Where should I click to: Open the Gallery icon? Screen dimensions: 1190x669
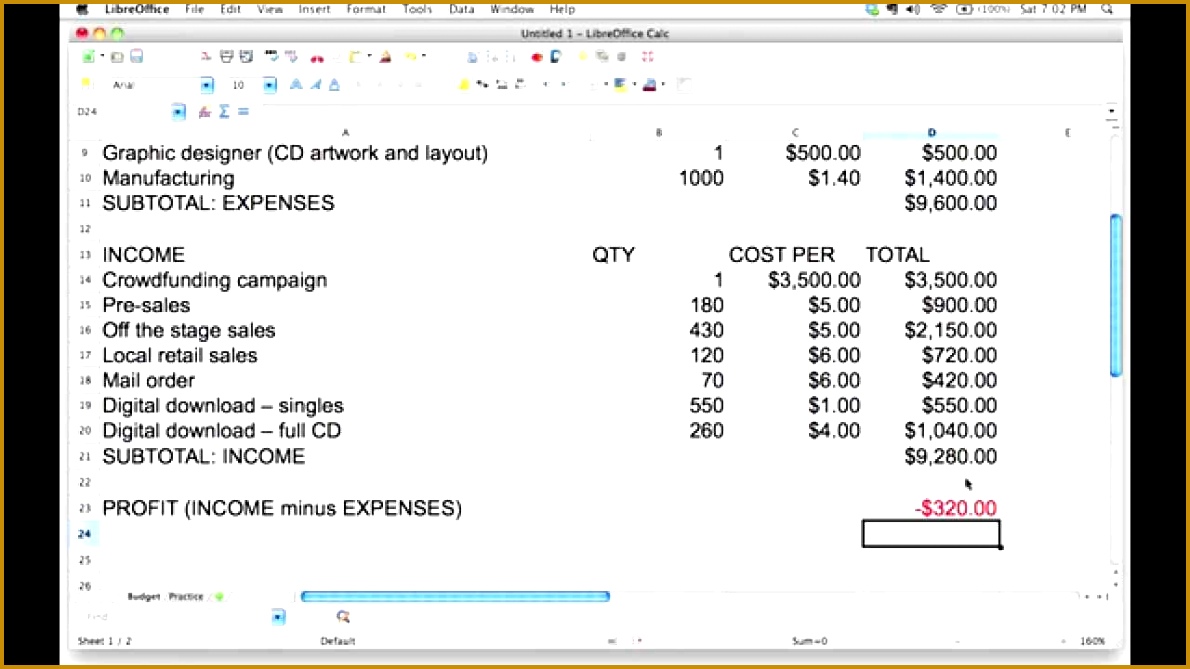point(602,57)
